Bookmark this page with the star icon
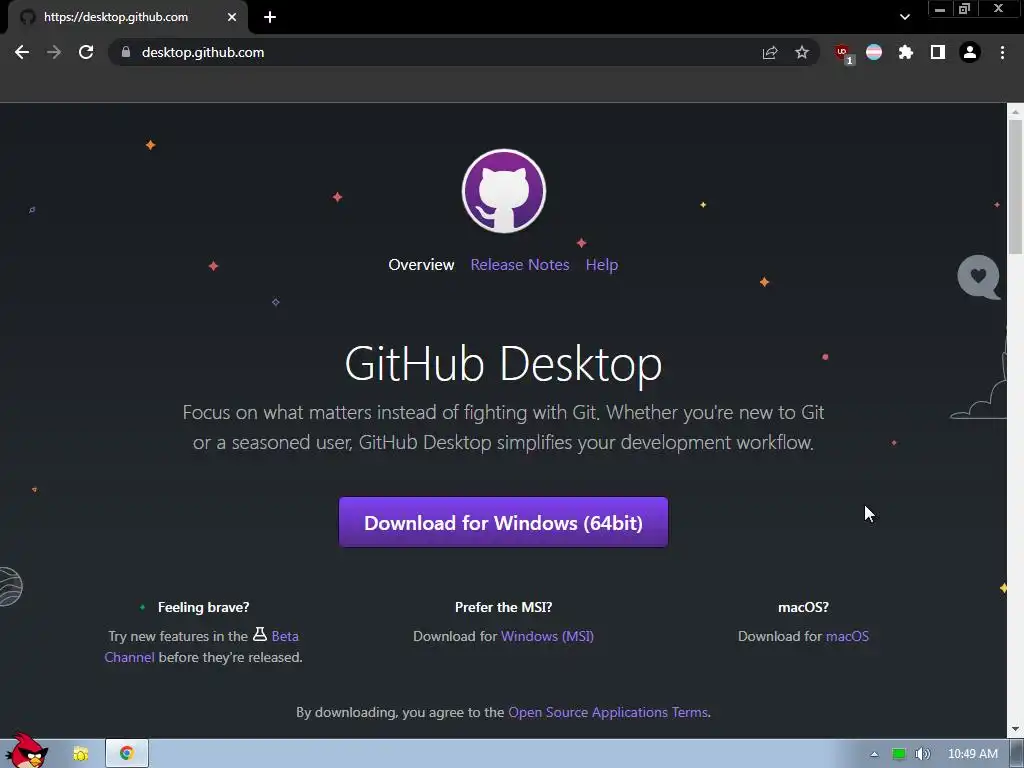 pyautogui.click(x=802, y=52)
